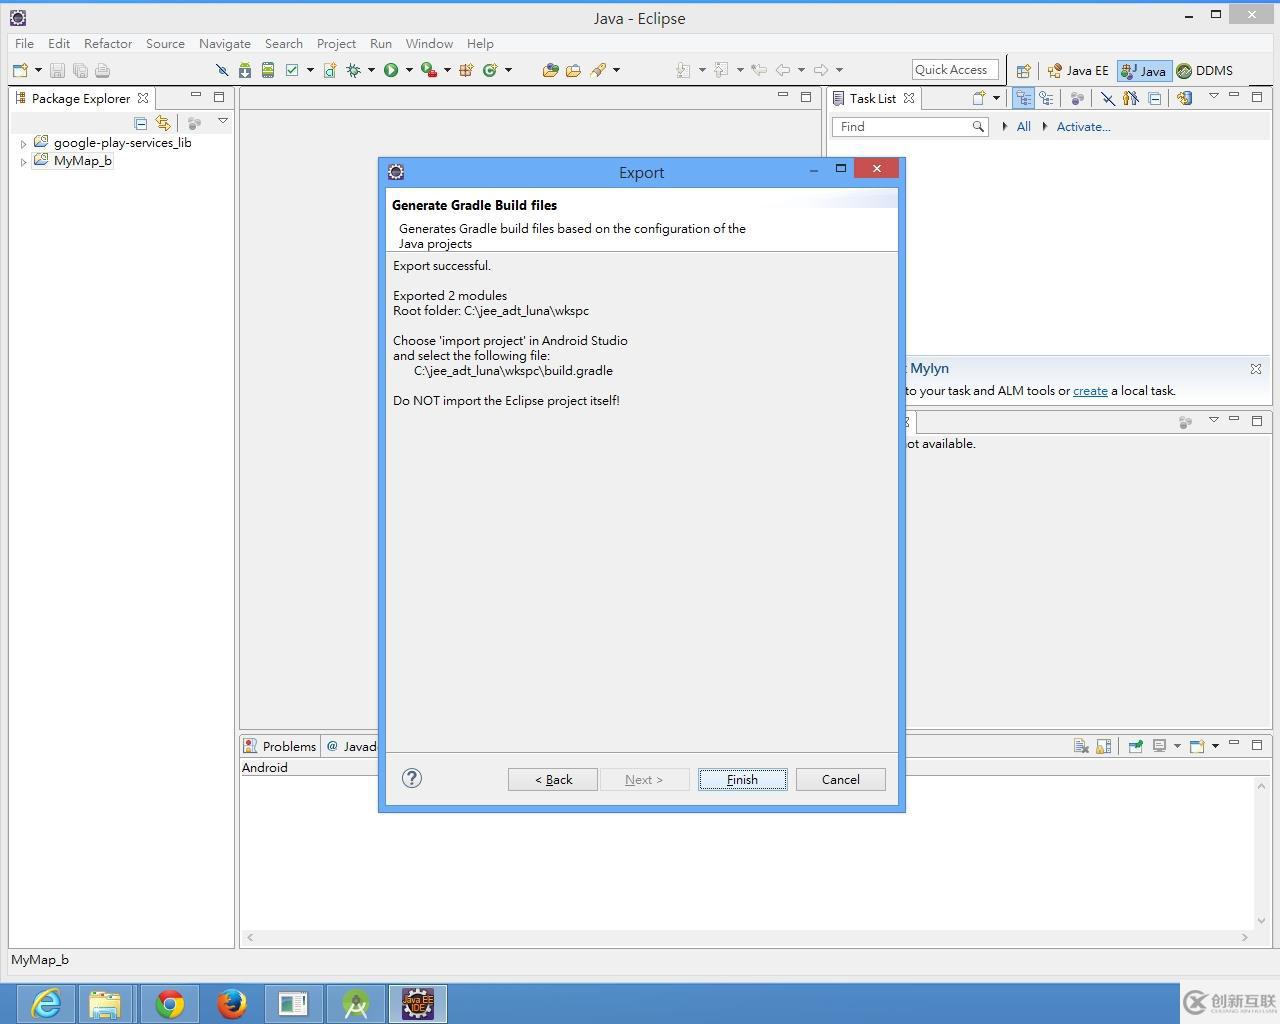The width and height of the screenshot is (1280, 1024).
Task: Click the Finish button in Export dialog
Action: pos(742,779)
